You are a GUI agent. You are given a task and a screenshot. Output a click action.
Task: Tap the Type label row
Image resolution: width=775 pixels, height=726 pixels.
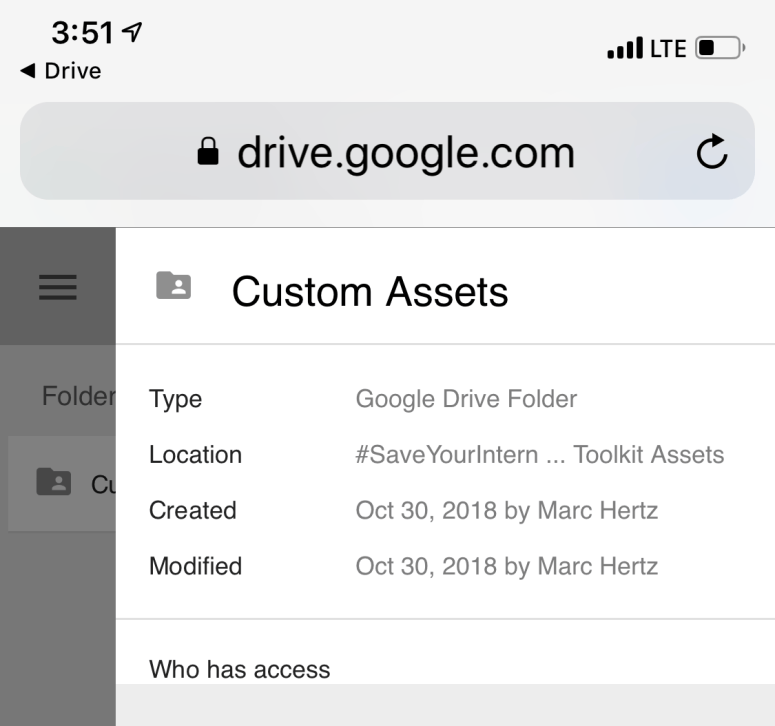[x=175, y=400]
